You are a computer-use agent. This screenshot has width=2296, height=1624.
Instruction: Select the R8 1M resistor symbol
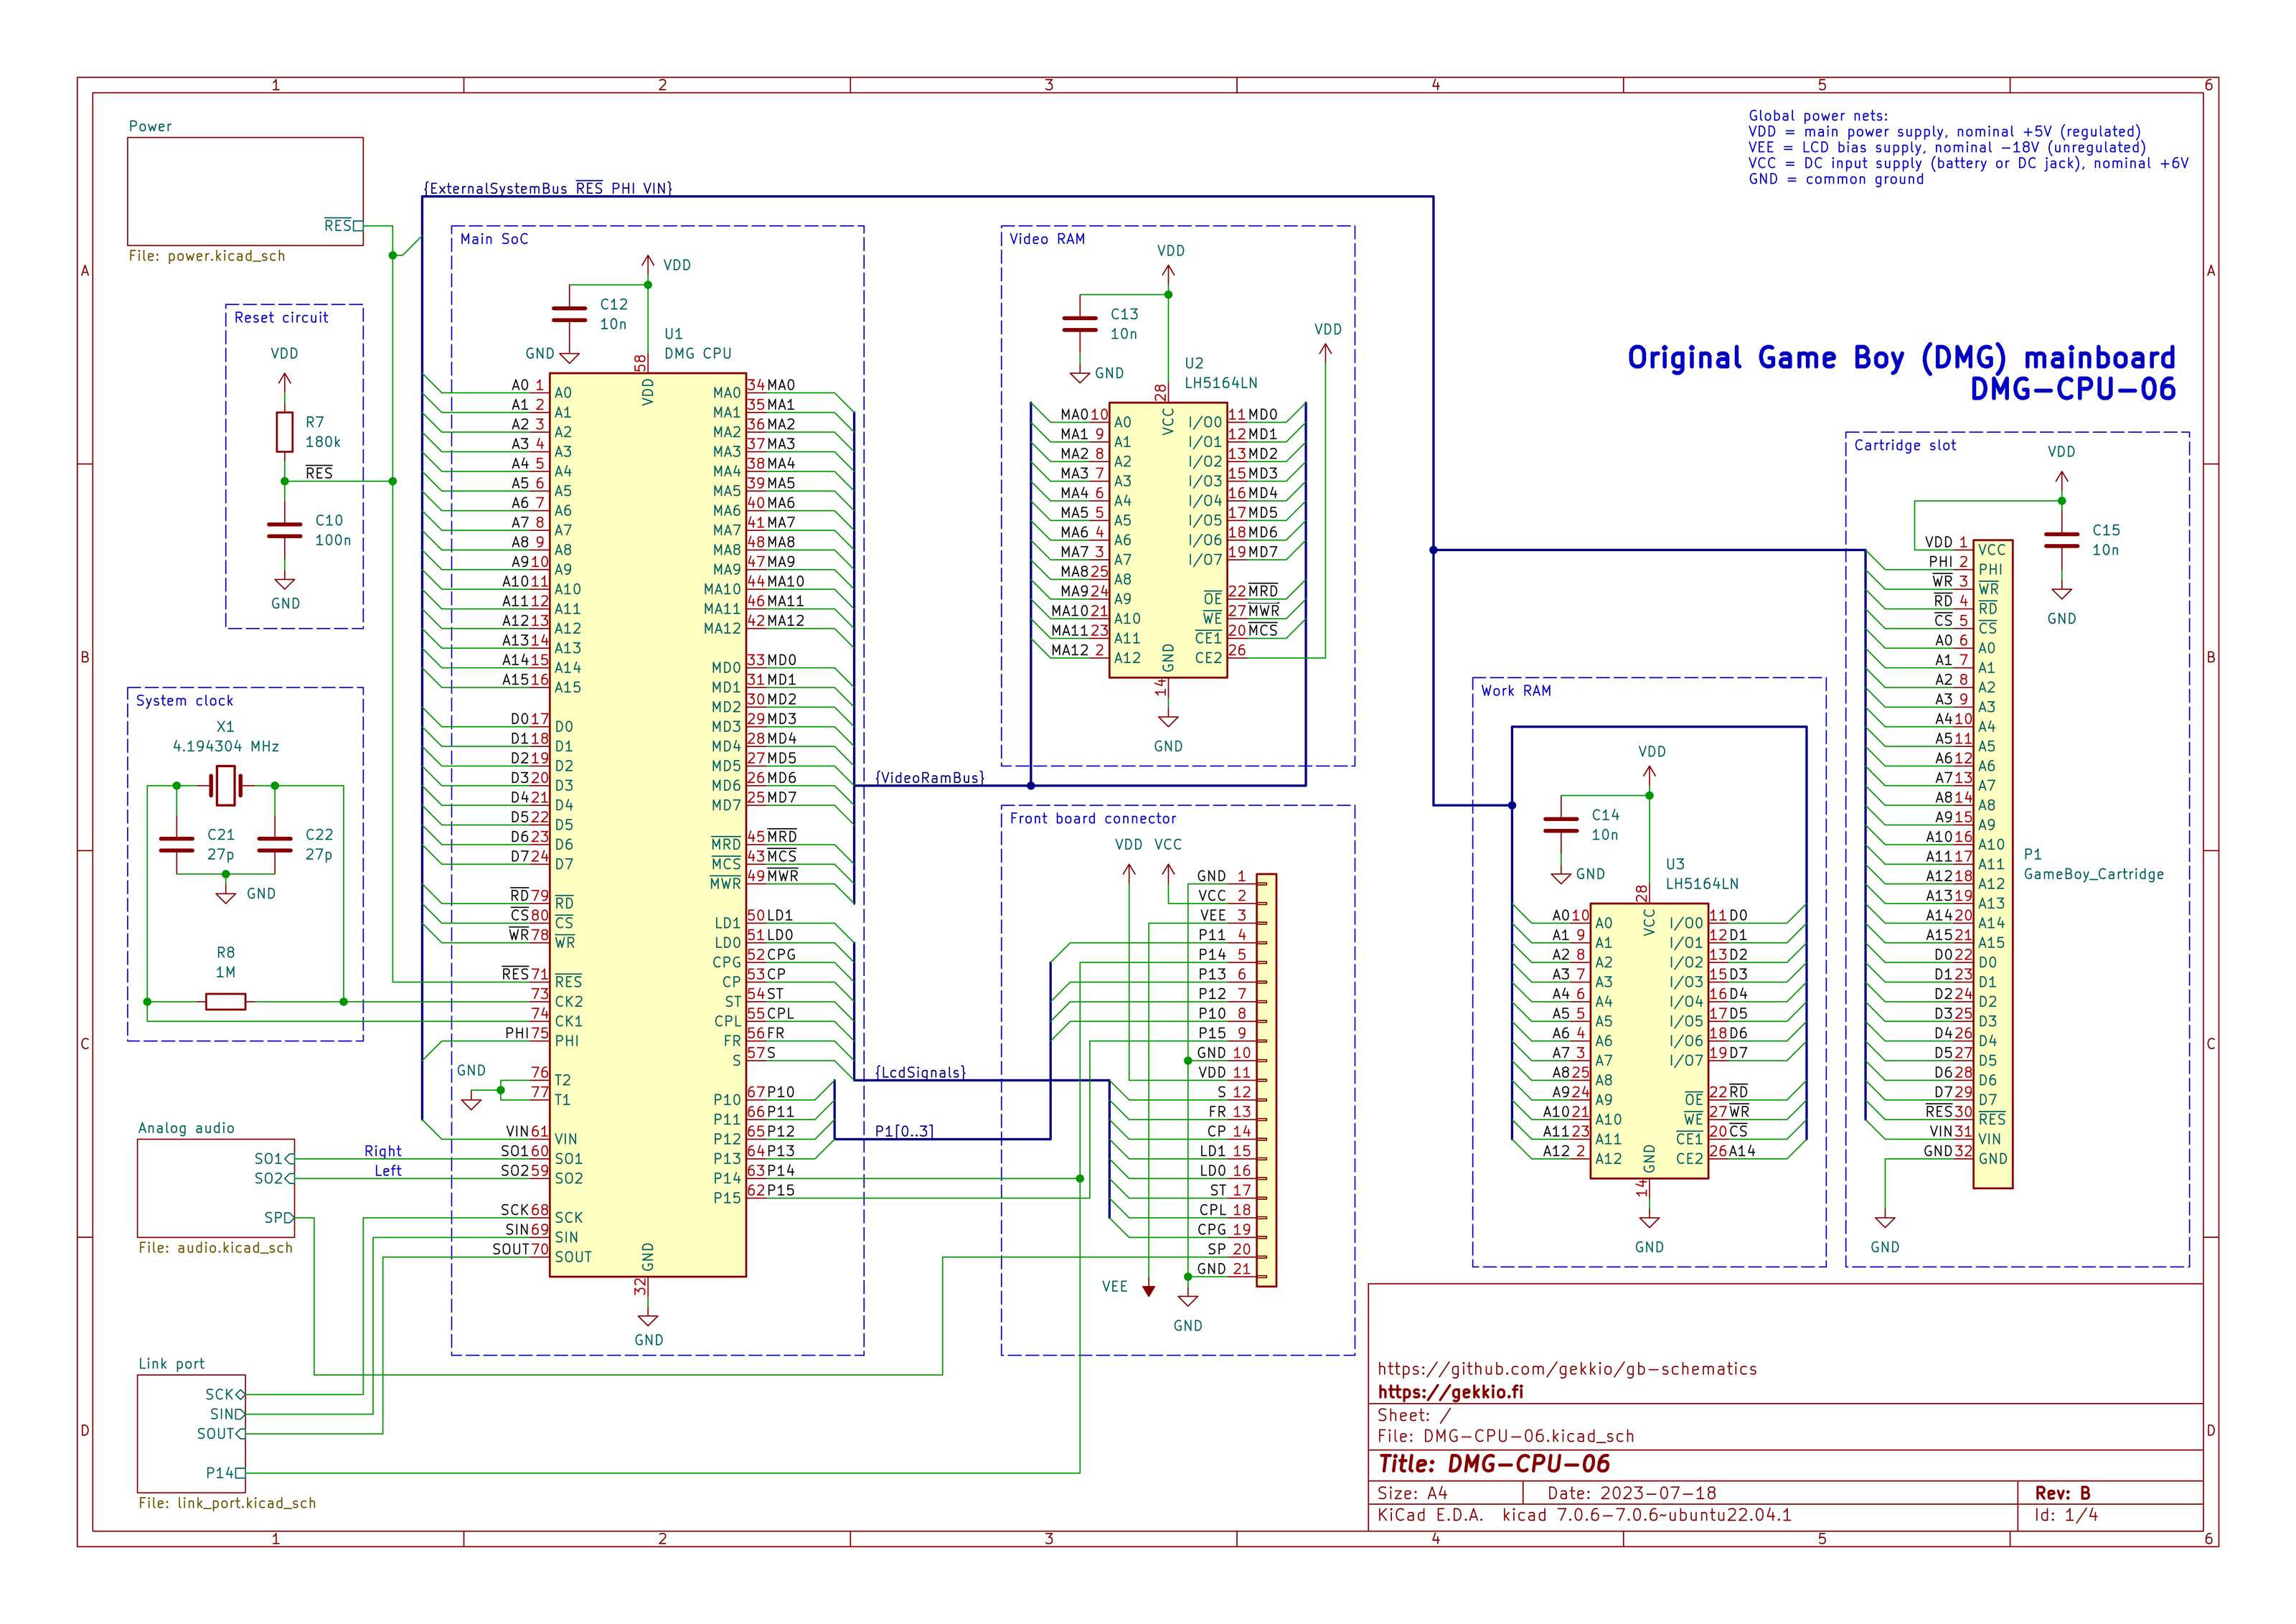click(x=226, y=1002)
